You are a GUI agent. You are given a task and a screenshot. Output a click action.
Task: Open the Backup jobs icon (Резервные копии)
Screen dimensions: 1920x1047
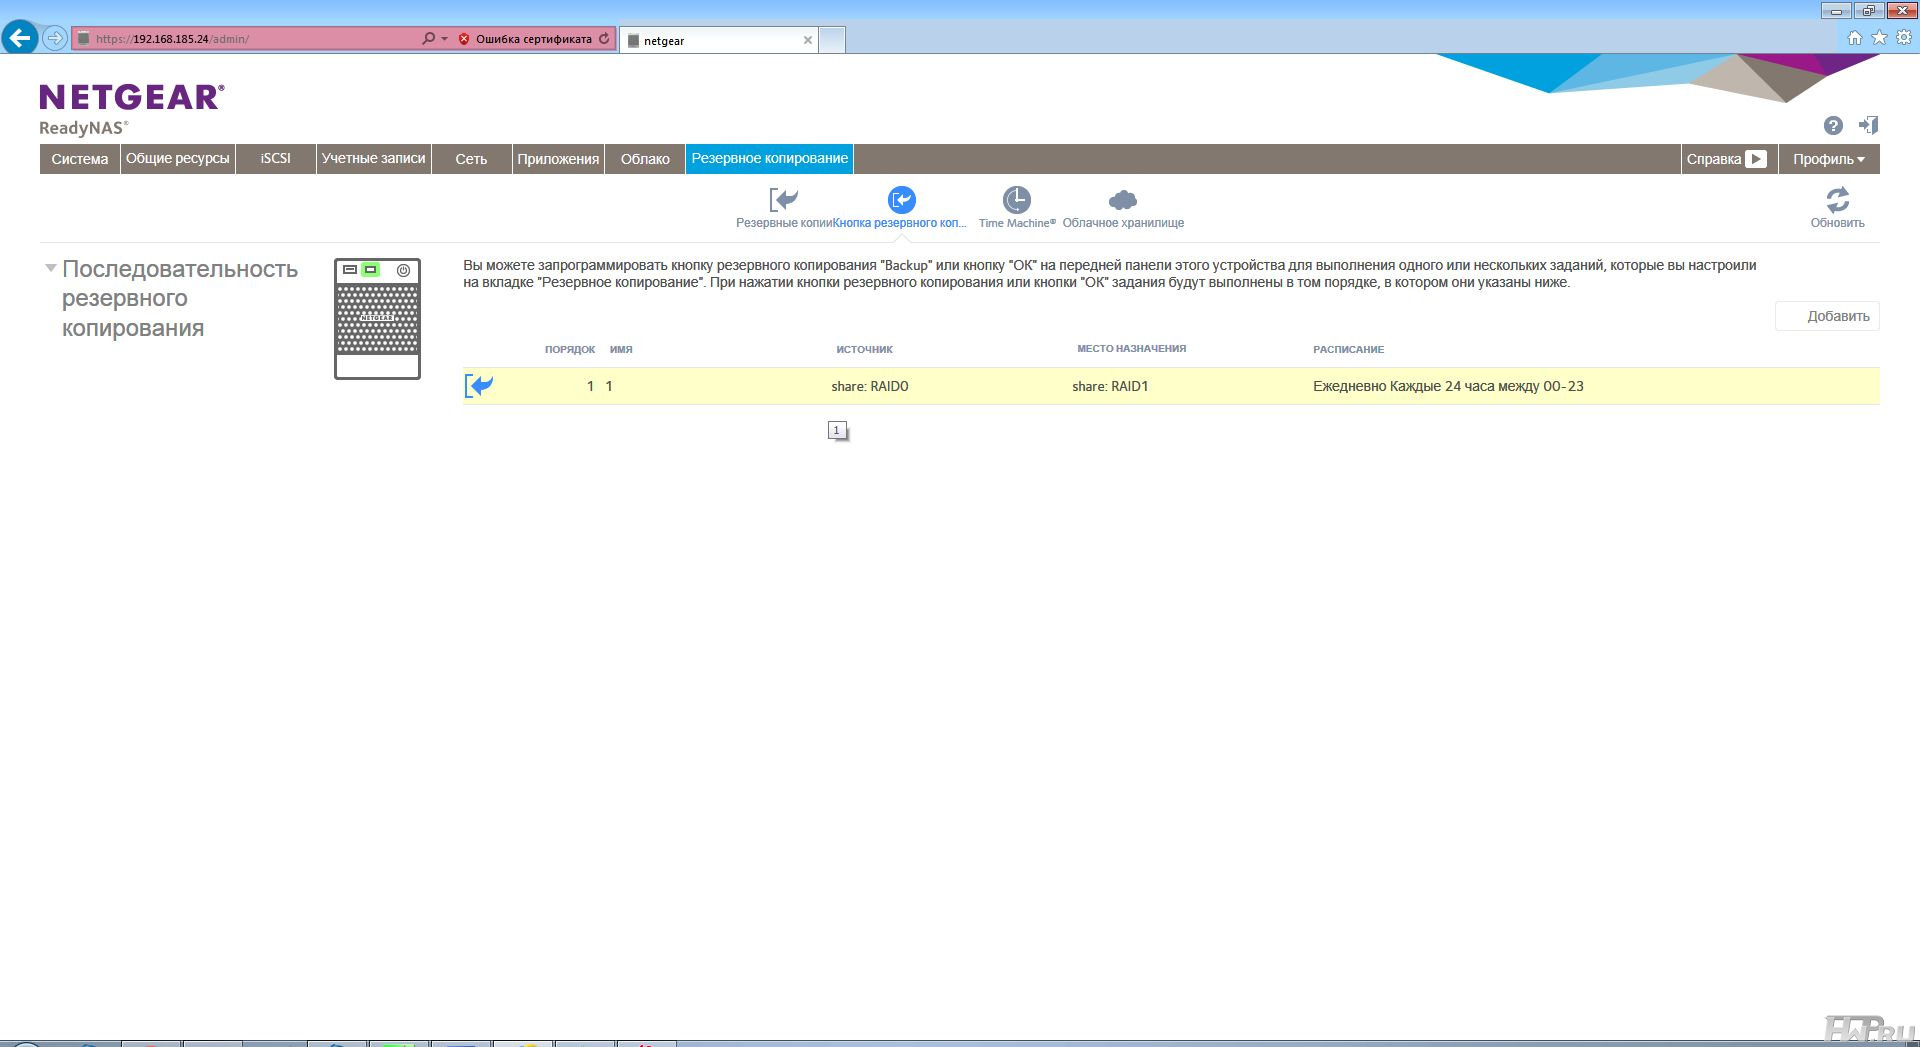click(x=783, y=200)
